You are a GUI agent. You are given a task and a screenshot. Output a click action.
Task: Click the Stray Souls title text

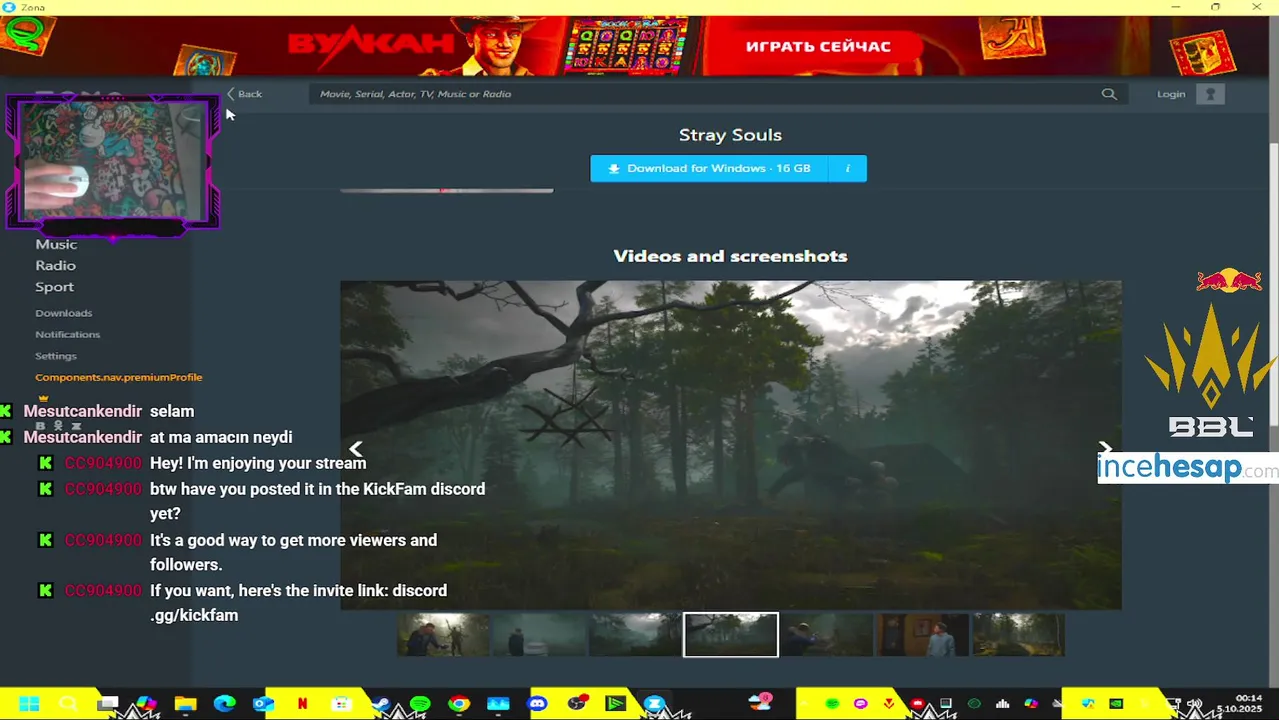tap(730, 135)
